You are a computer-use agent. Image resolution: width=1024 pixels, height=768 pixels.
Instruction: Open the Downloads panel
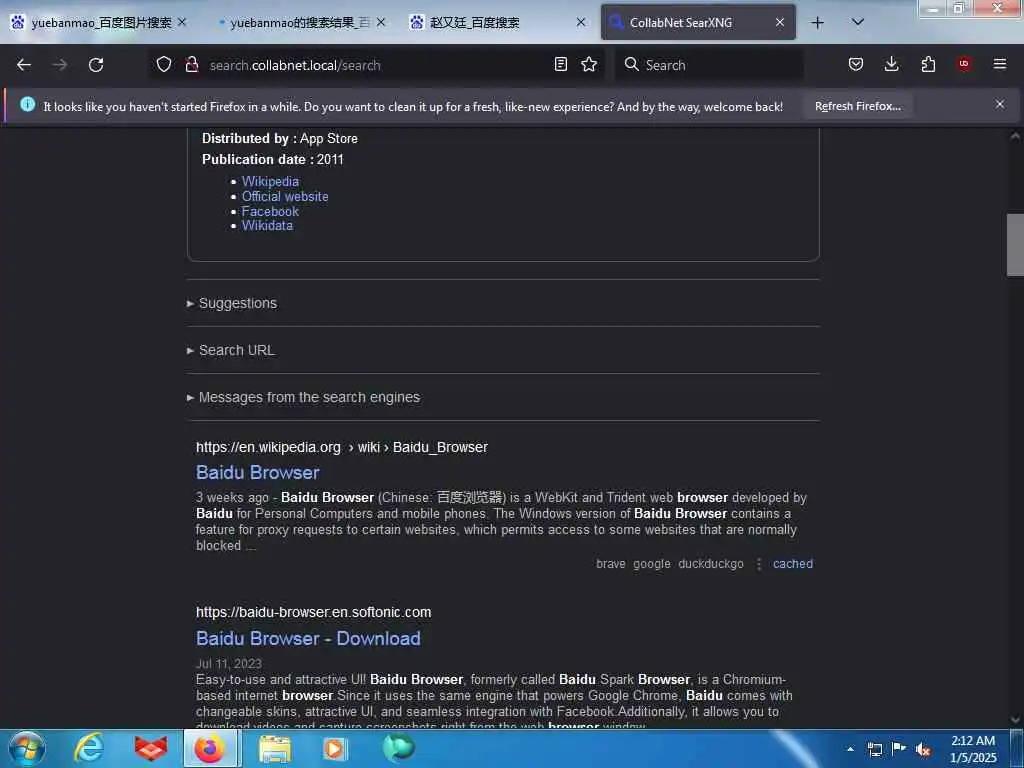point(891,64)
